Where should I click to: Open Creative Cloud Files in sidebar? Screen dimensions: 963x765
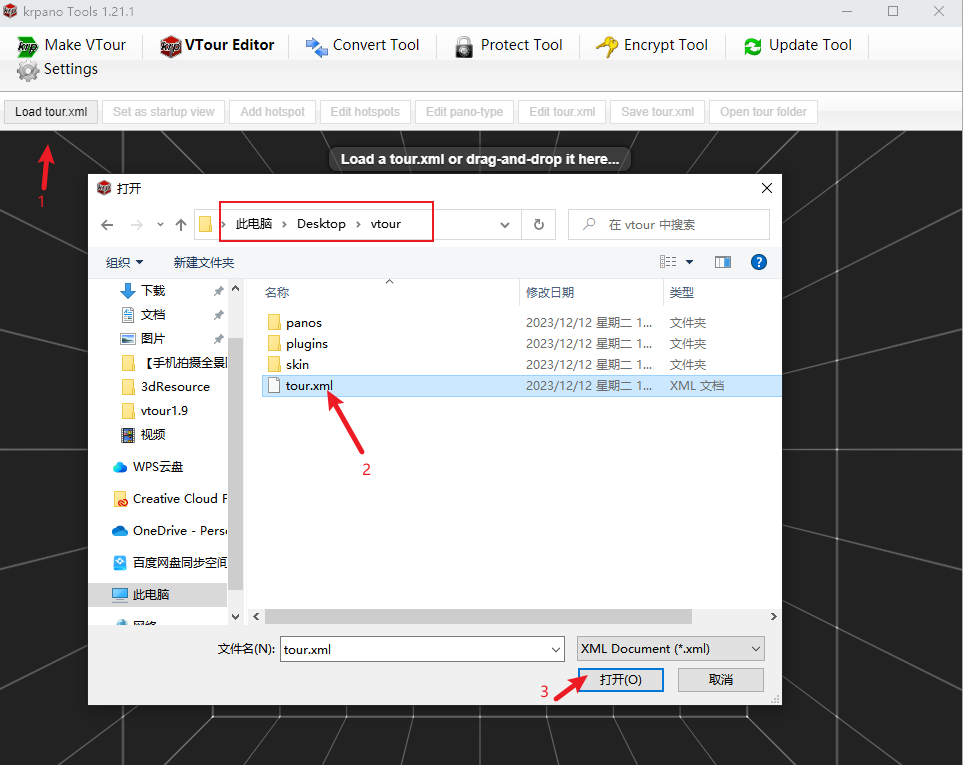click(170, 499)
